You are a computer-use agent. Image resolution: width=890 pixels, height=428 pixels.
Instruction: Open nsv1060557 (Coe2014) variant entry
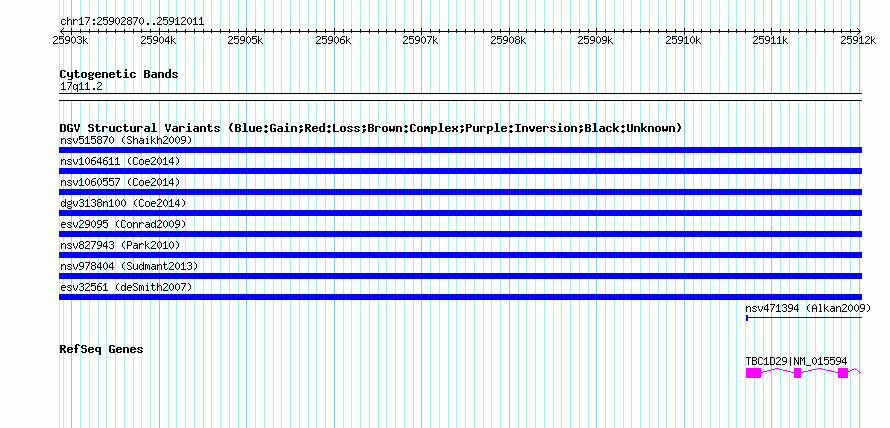(x=120, y=182)
